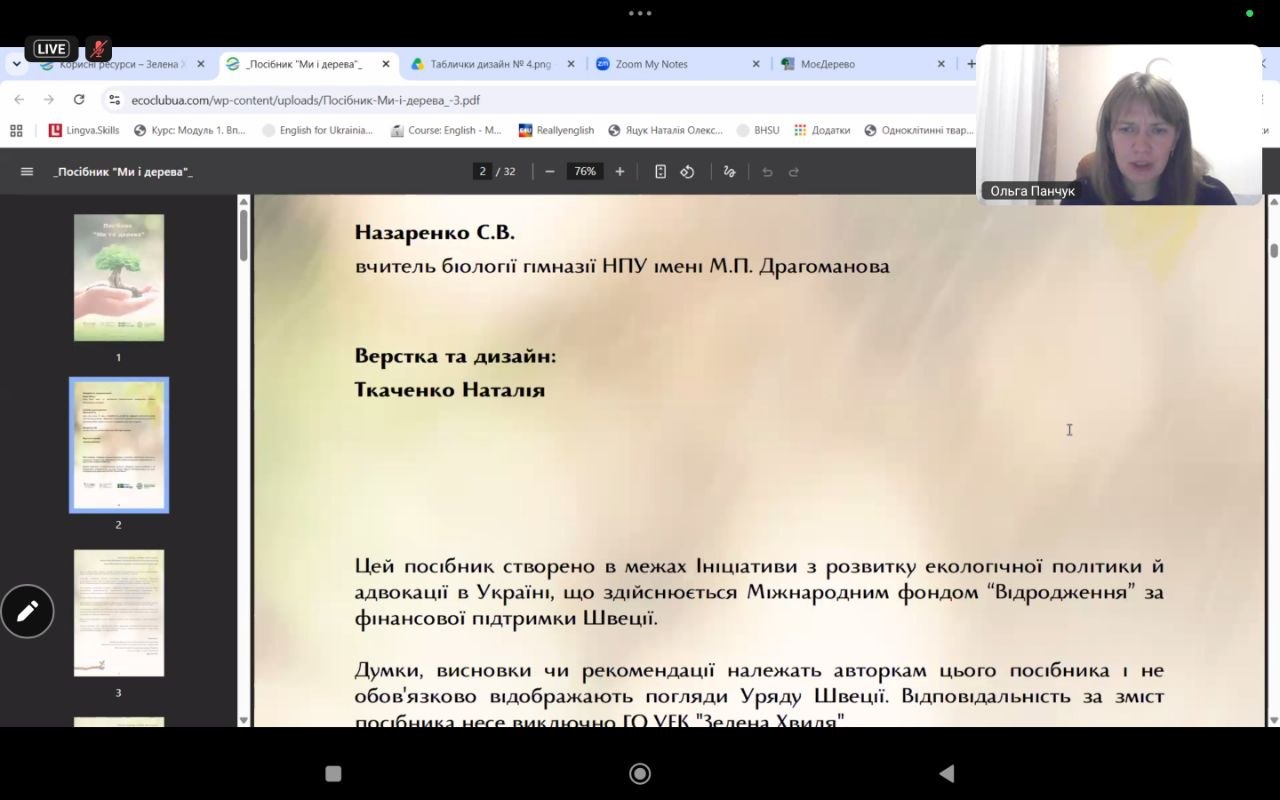
Task: Reload the page in the browser
Action: tap(79, 100)
